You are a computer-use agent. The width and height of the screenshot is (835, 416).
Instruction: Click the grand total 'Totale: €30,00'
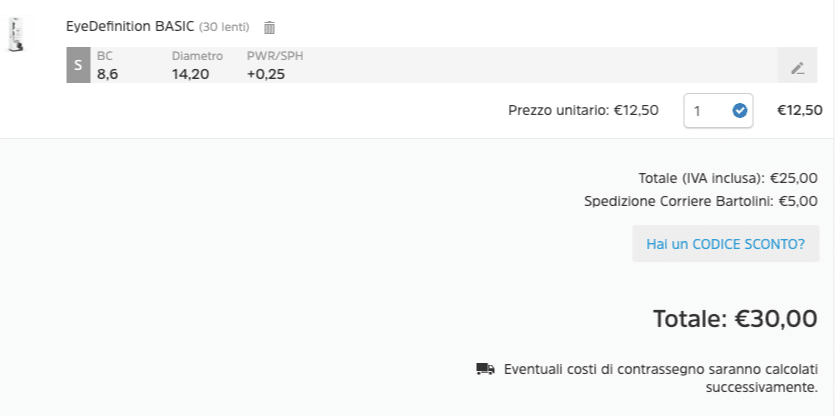[735, 319]
